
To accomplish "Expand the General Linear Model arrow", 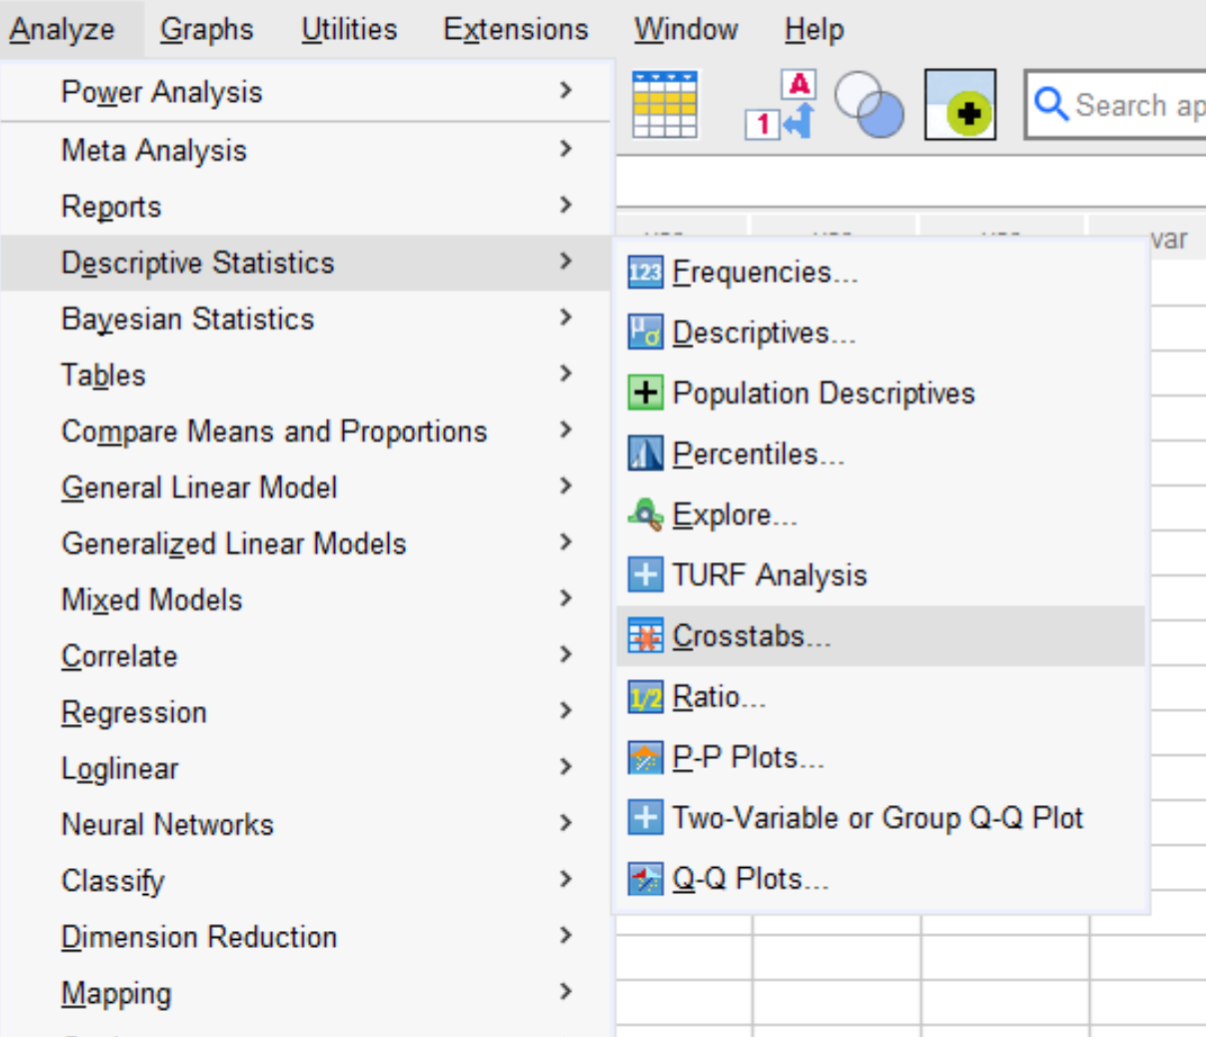I will click(566, 486).
